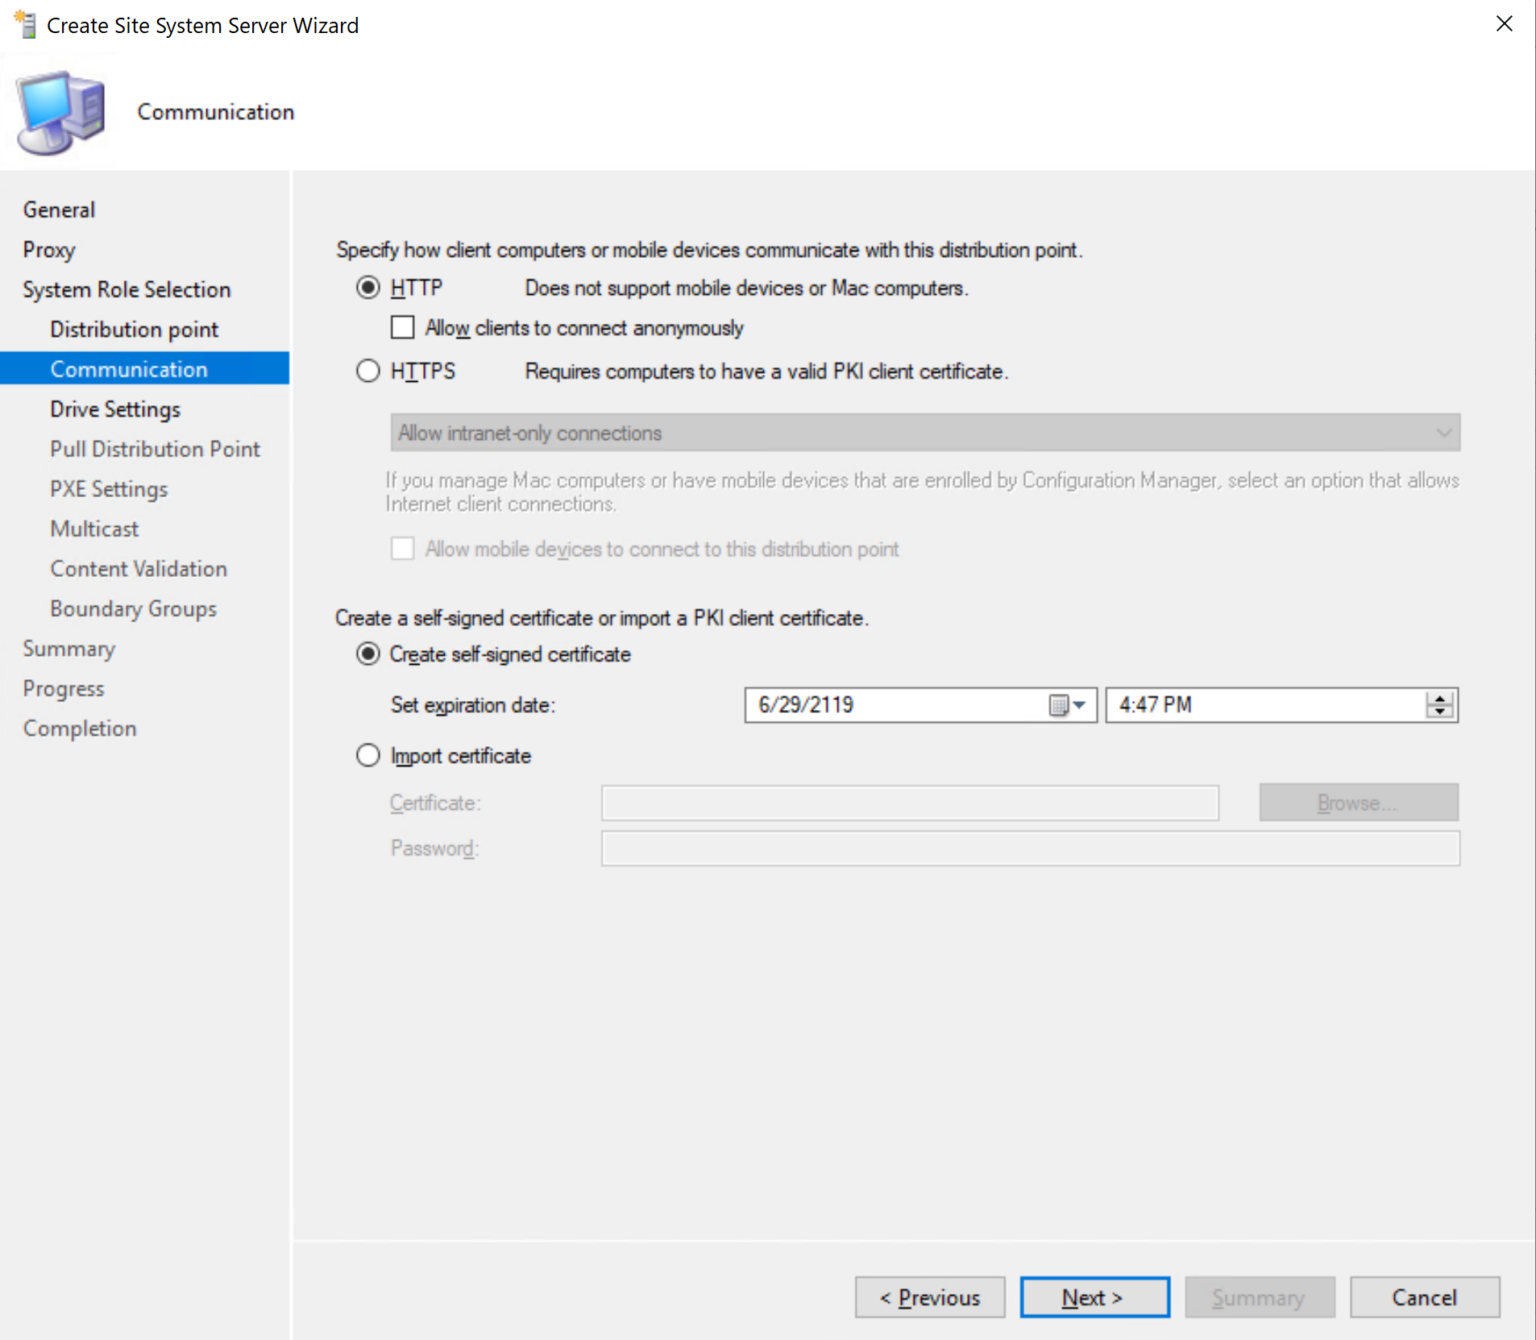Select the HTTP radio button
Image resolution: width=1536 pixels, height=1340 pixels.
coord(368,287)
